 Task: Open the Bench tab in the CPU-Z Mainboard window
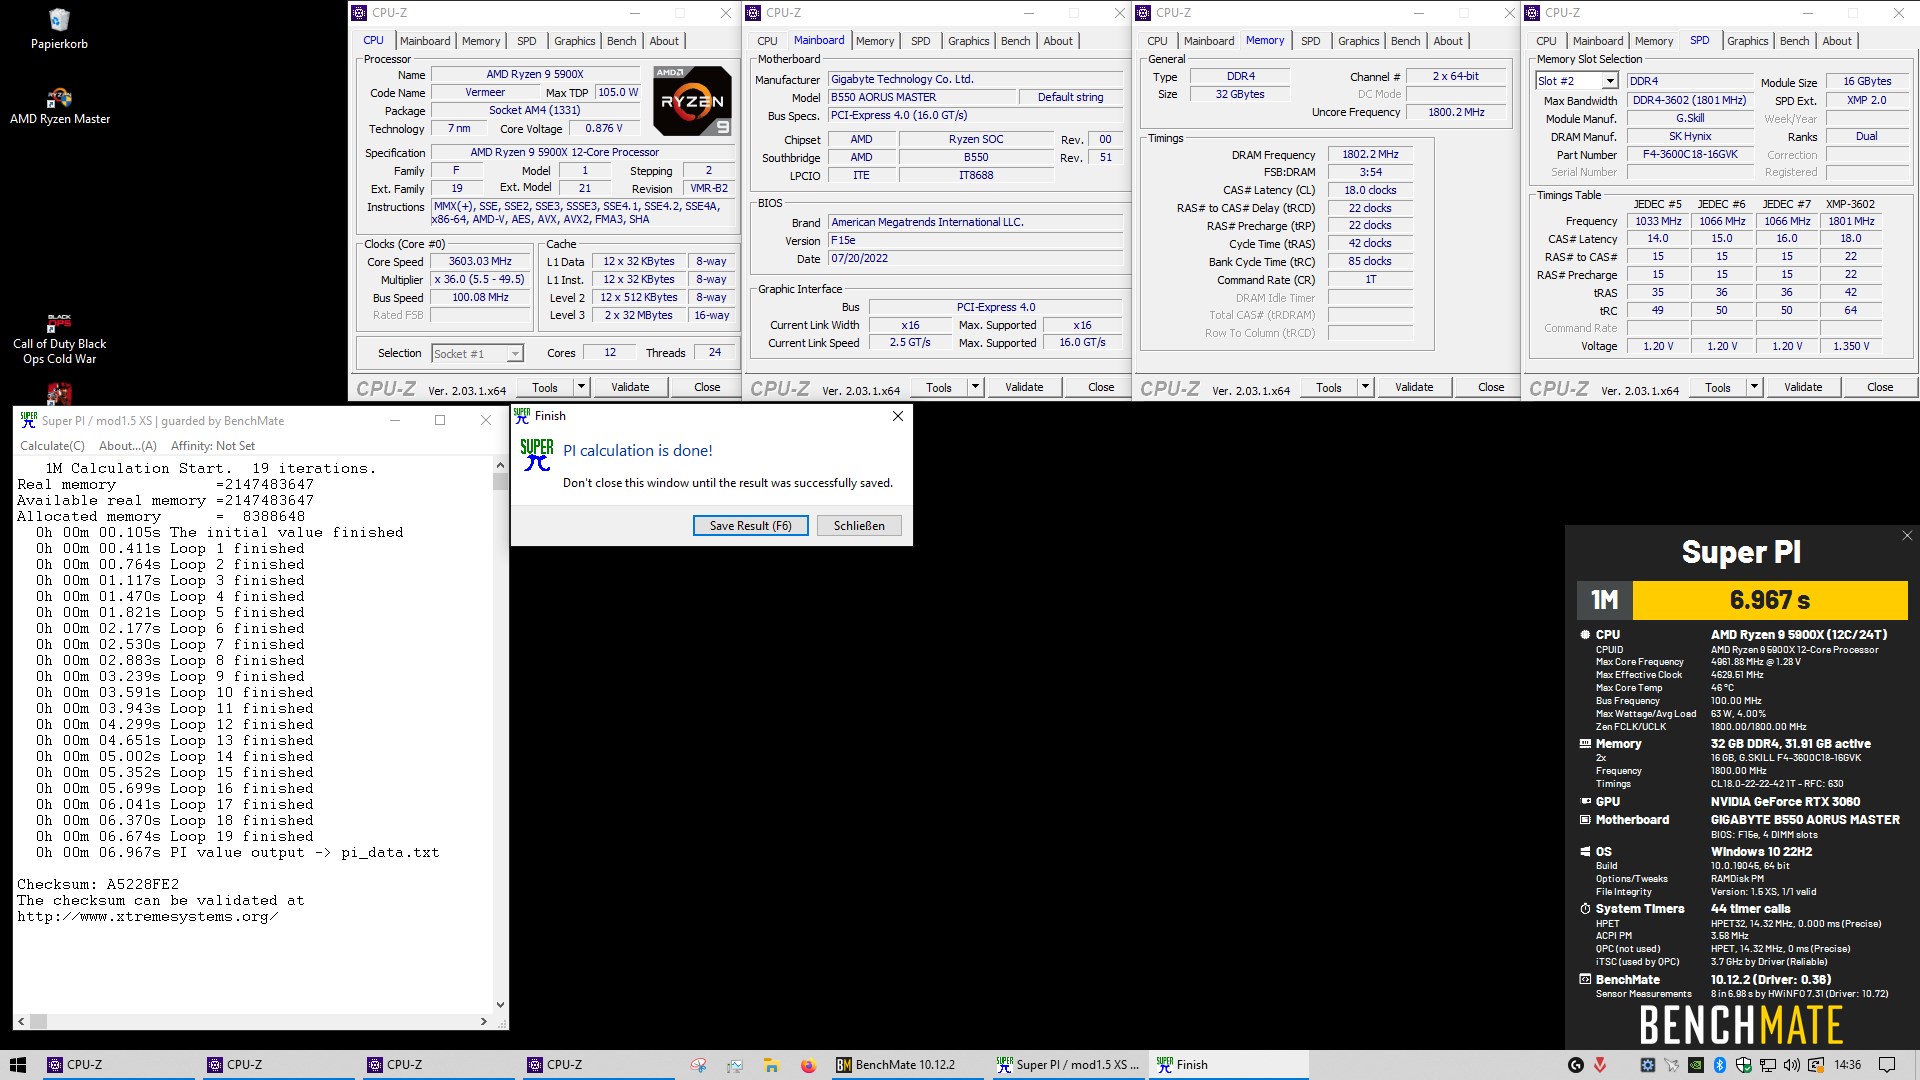pyautogui.click(x=1015, y=41)
